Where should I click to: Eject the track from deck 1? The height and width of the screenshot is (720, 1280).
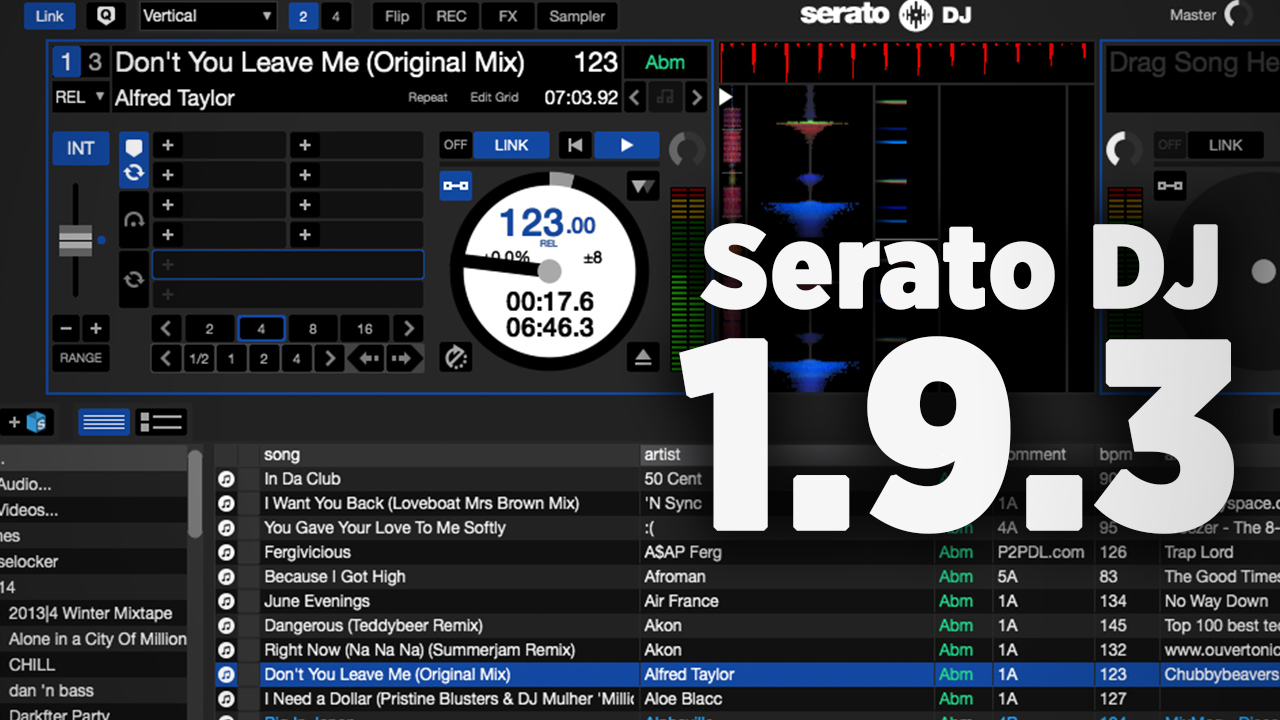pyautogui.click(x=642, y=357)
